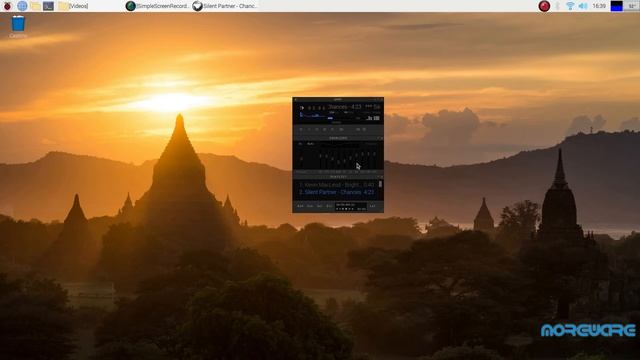The width and height of the screenshot is (640, 360).
Task: Toggle the playlist window PL button
Action: pyautogui.click(x=377, y=118)
